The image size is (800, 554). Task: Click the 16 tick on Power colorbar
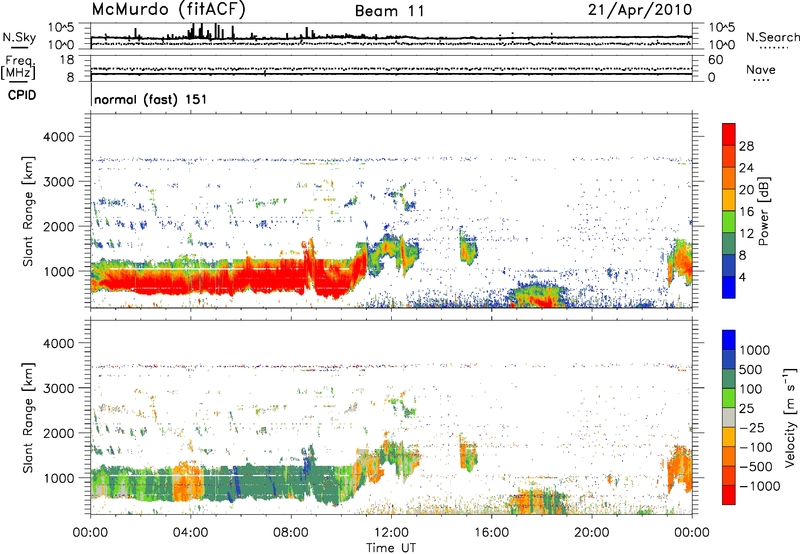(746, 212)
